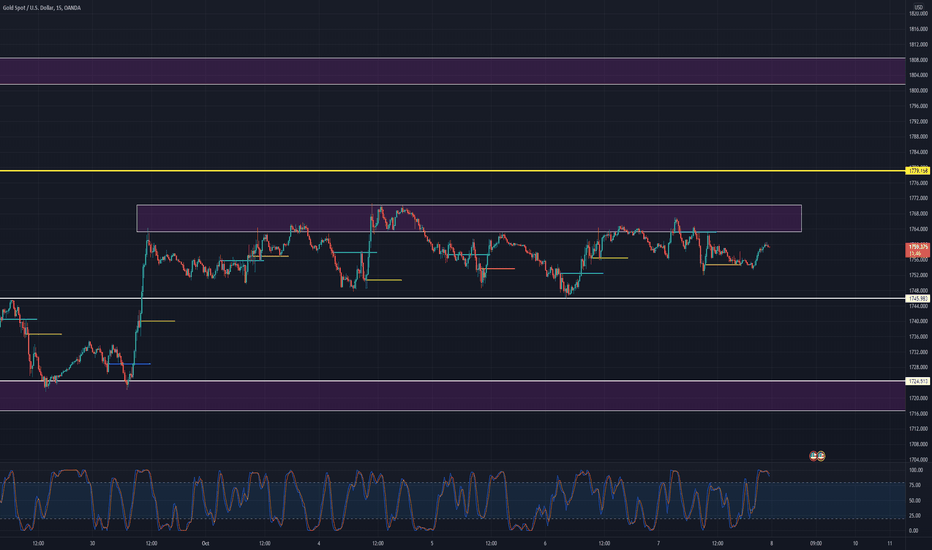This screenshot has height=550, width=932.
Task: Click the 100.00 stochastic scale value
Action: click(916, 470)
